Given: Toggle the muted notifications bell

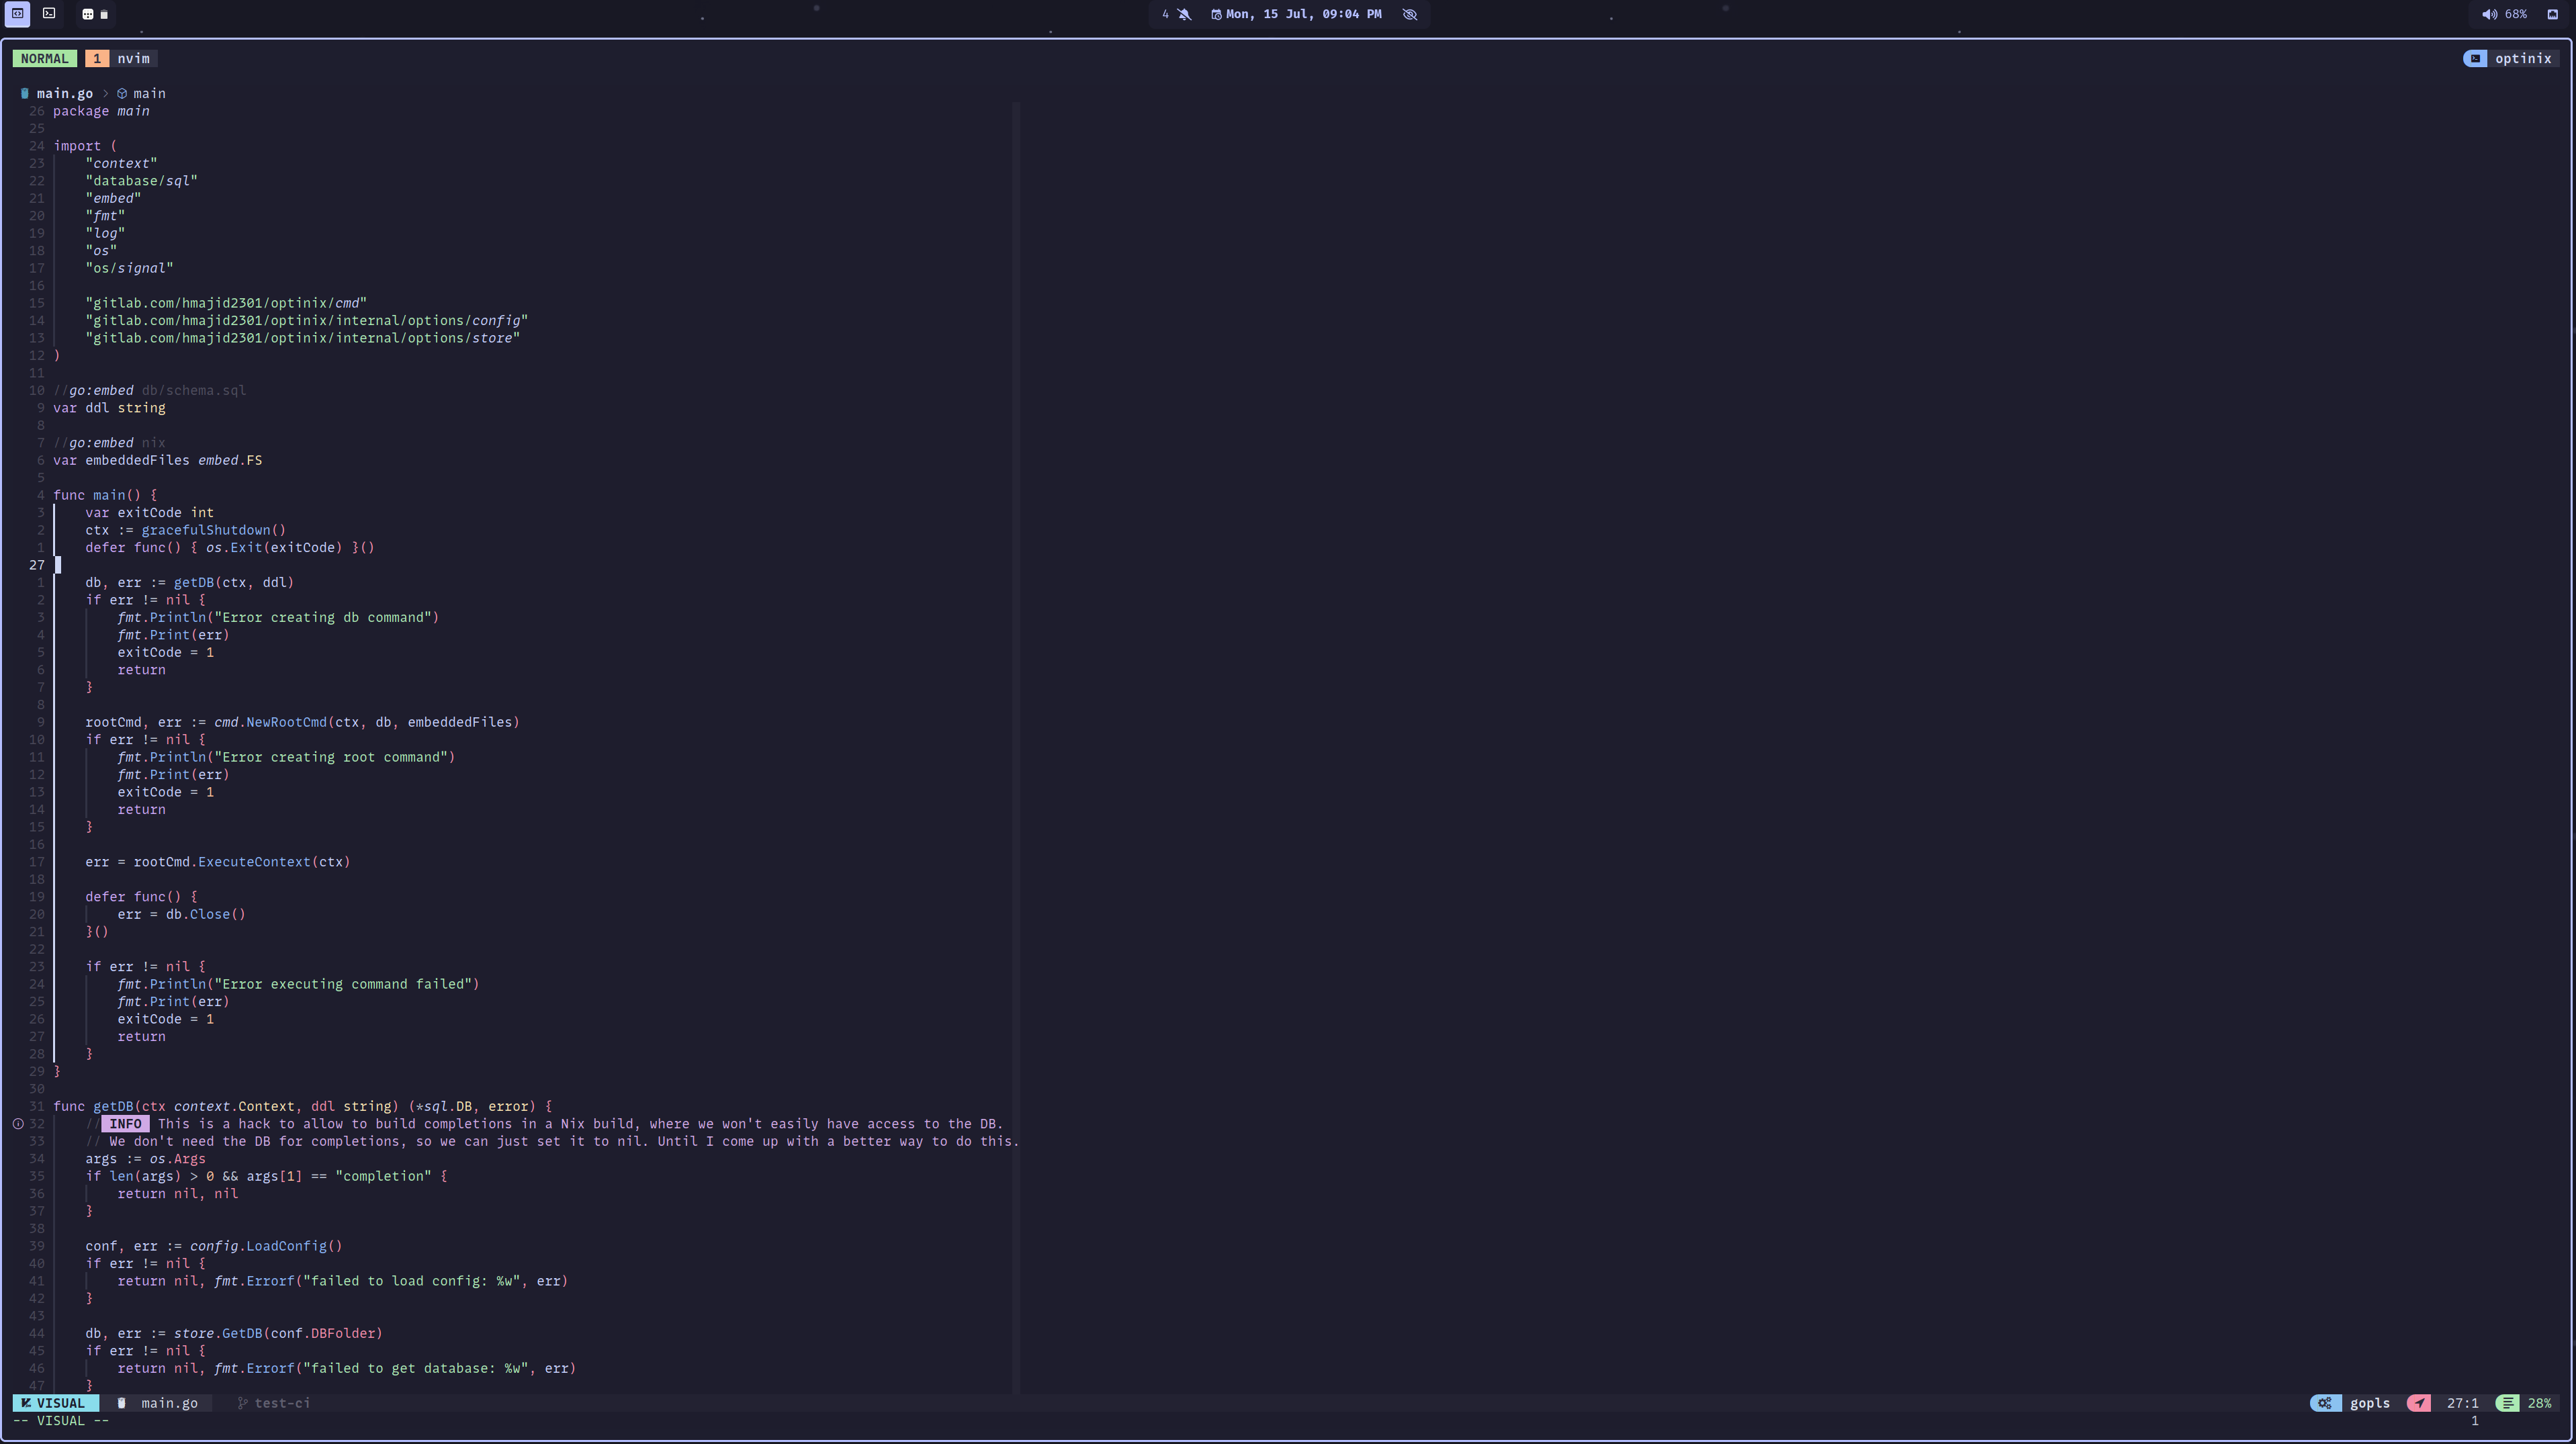Looking at the screenshot, I should [1184, 15].
